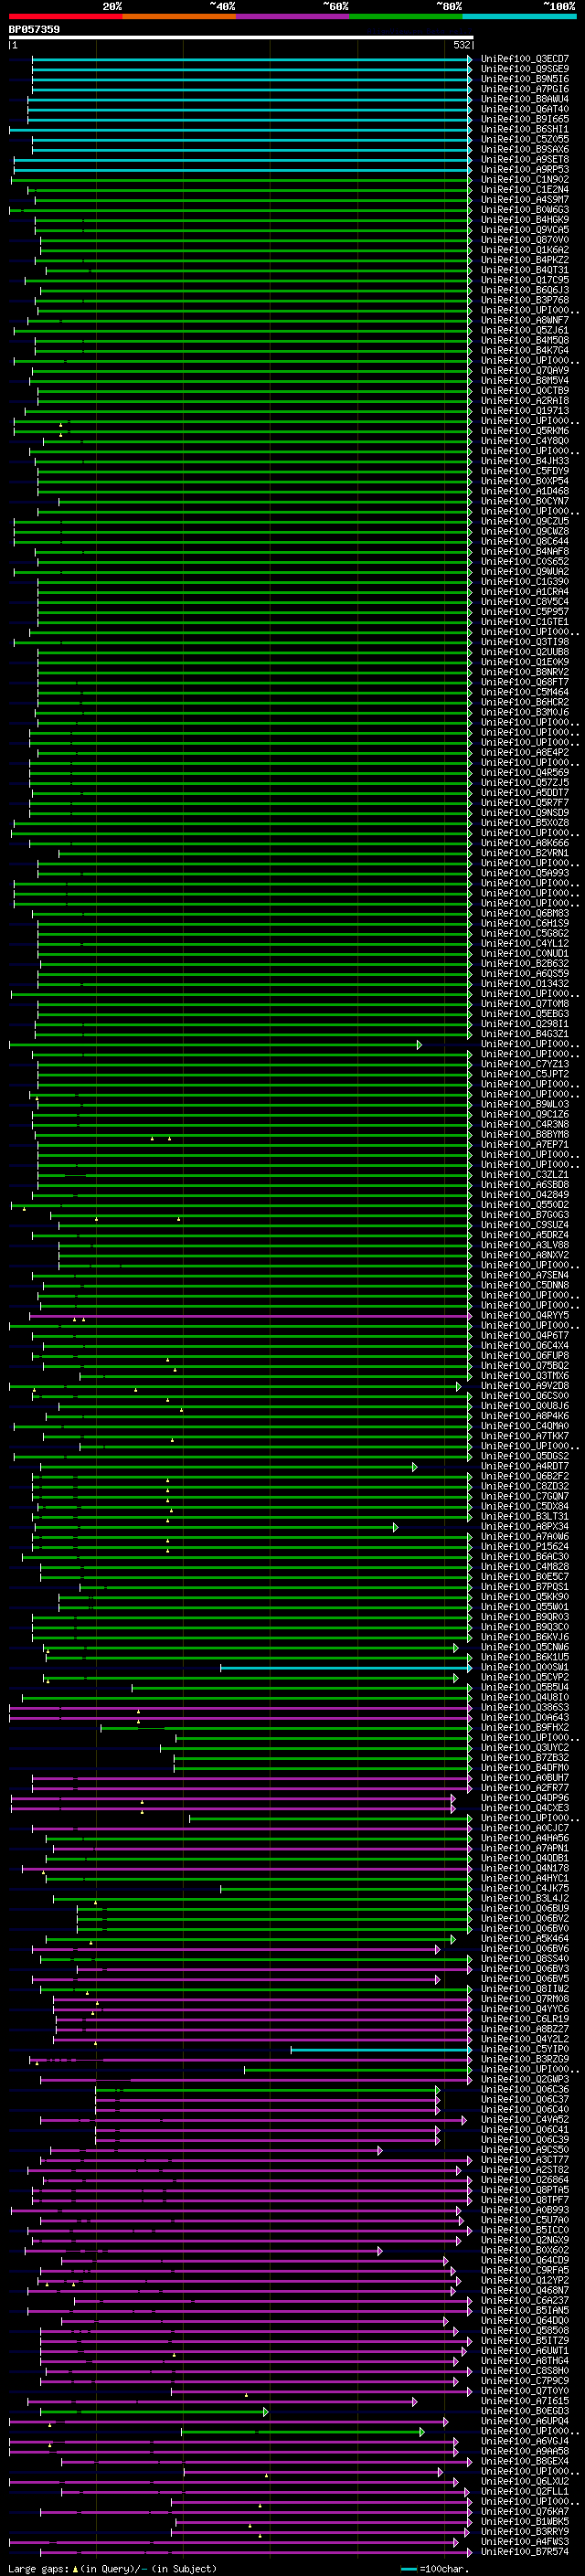Click the green ~80% identity legend bar
This screenshot has height=2576, width=585.
click(x=406, y=16)
